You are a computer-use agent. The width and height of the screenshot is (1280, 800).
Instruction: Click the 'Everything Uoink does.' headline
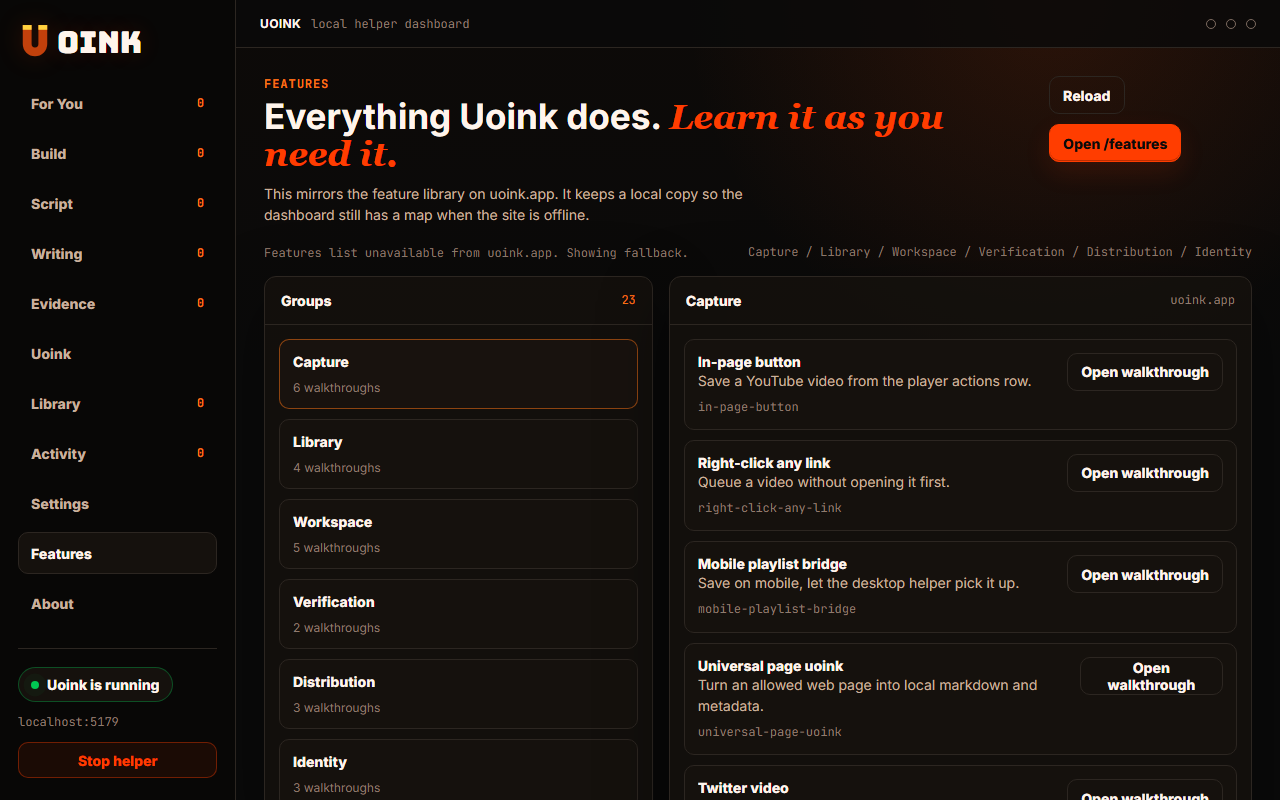pos(463,117)
